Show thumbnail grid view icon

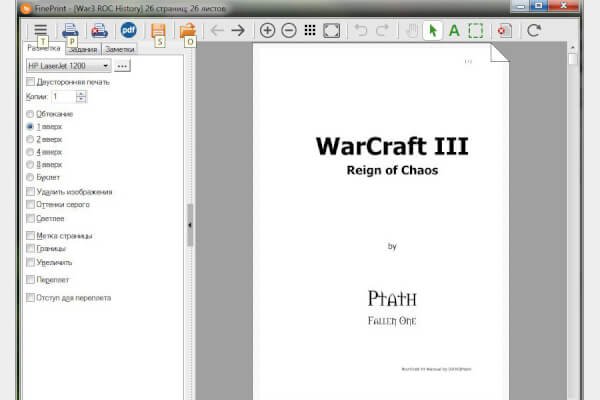[x=310, y=30]
